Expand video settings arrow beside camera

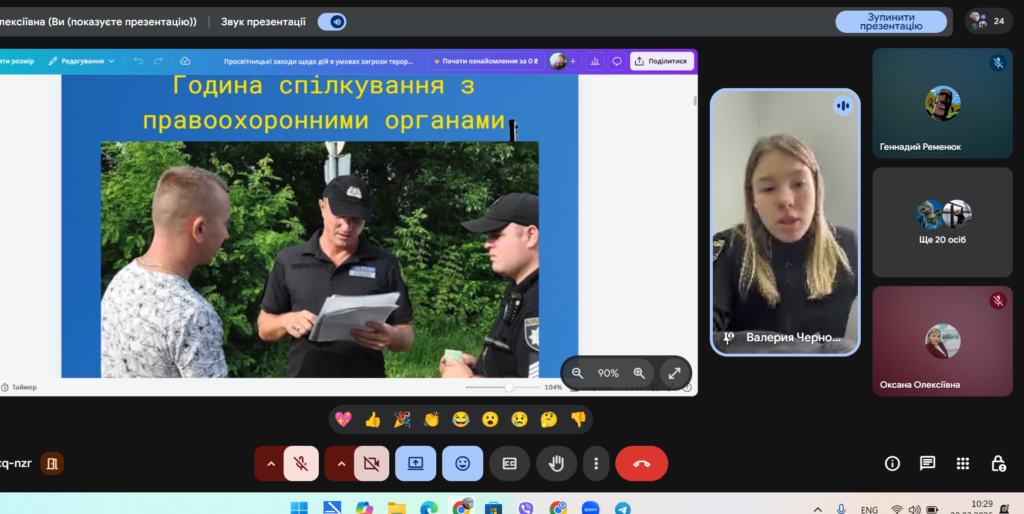(x=340, y=463)
